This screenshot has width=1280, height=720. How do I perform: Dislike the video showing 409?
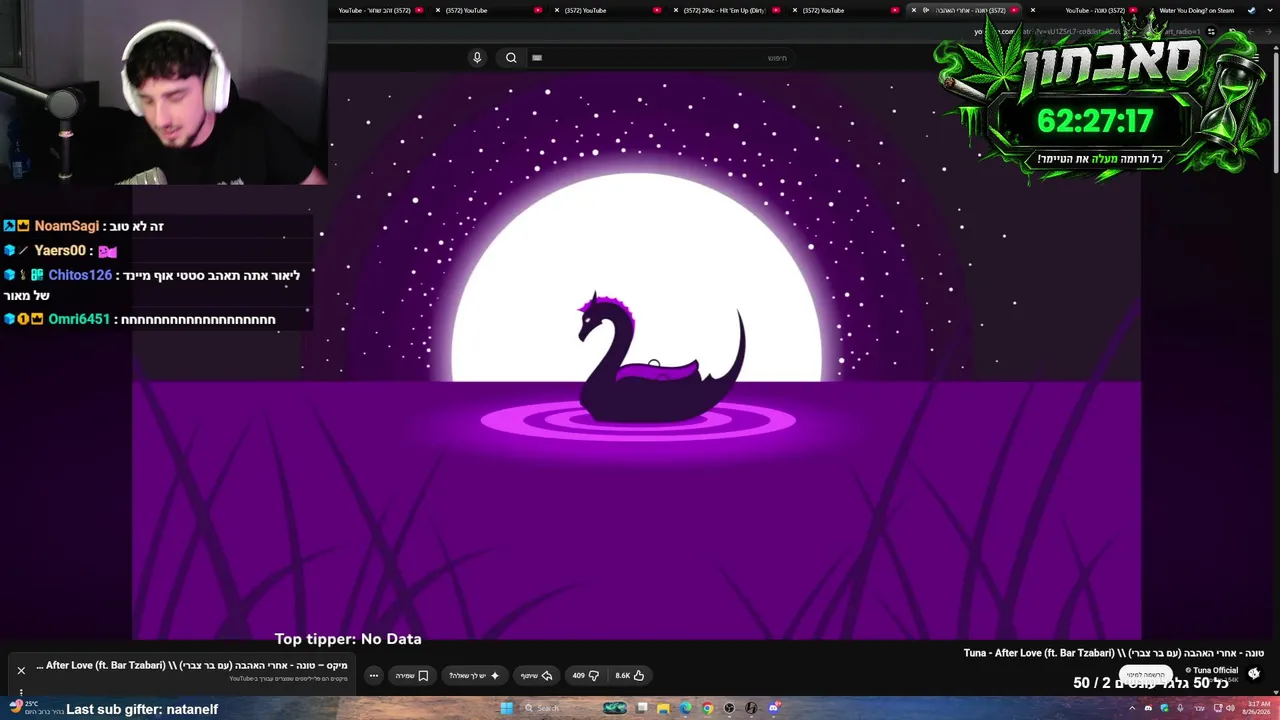pyautogui.click(x=585, y=675)
